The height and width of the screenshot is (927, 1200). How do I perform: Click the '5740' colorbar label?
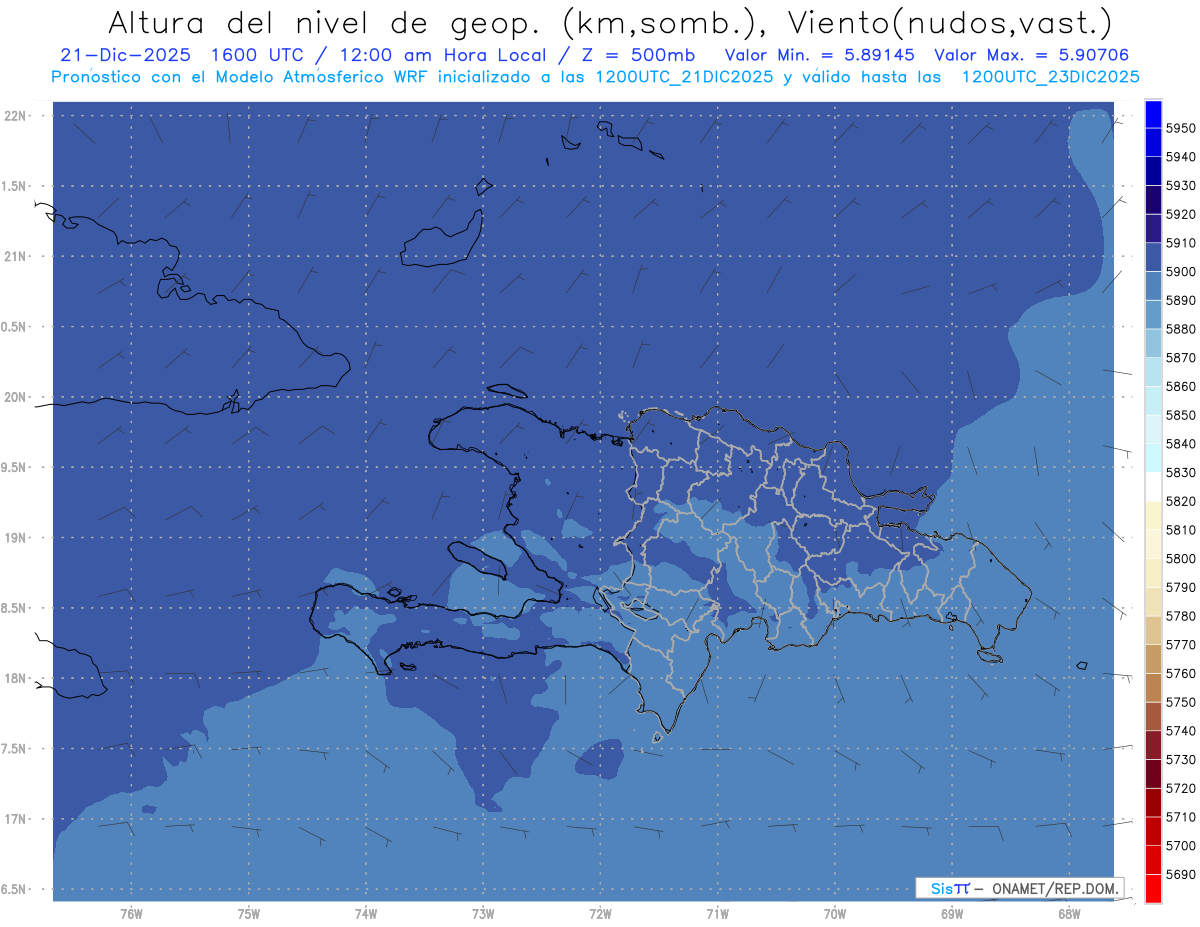1180,731
